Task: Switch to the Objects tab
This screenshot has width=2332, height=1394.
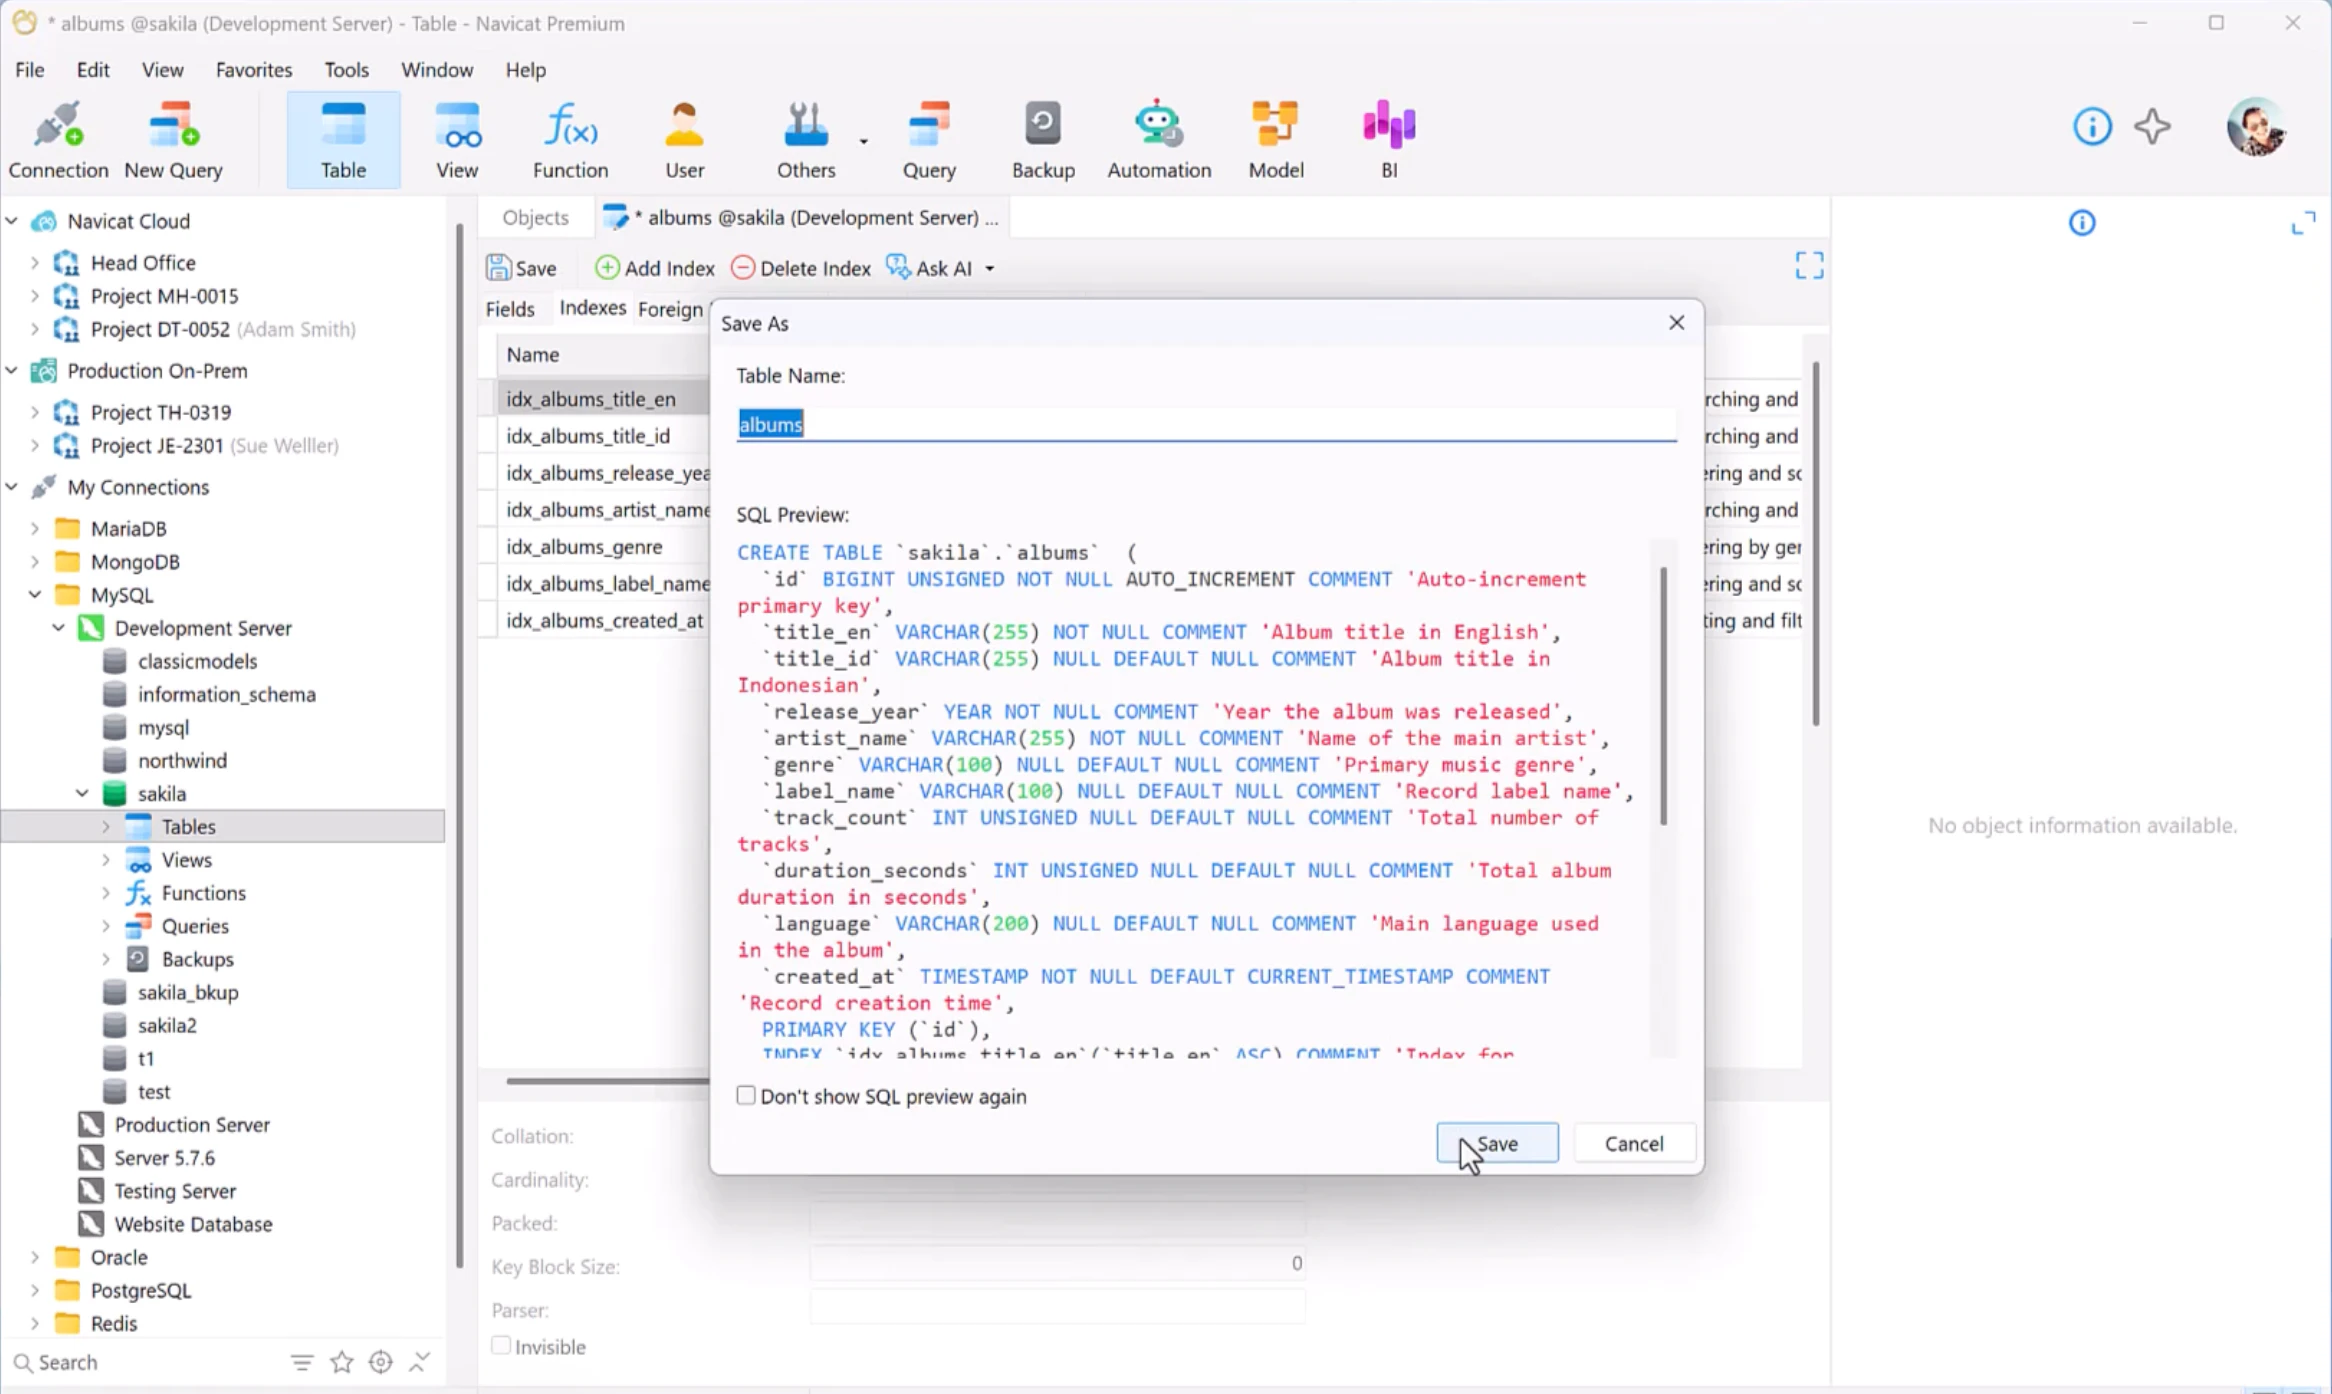Action: tap(535, 218)
